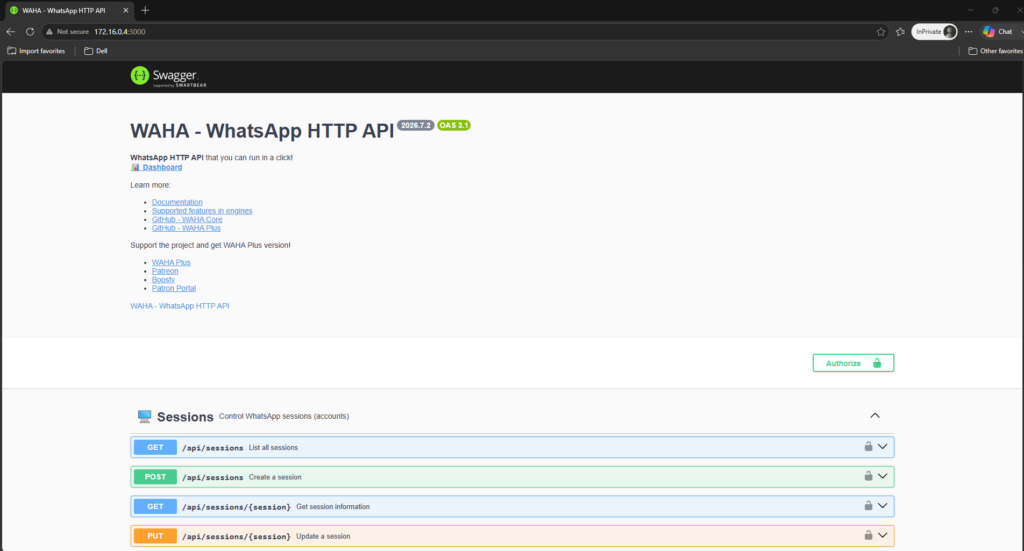Add page to favorites star icon
This screenshot has height=551, width=1024.
coord(881,31)
